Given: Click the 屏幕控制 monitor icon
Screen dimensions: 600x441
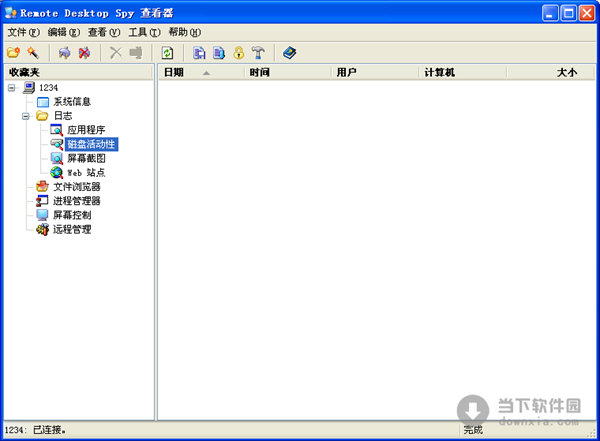Looking at the screenshot, I should 42,215.
